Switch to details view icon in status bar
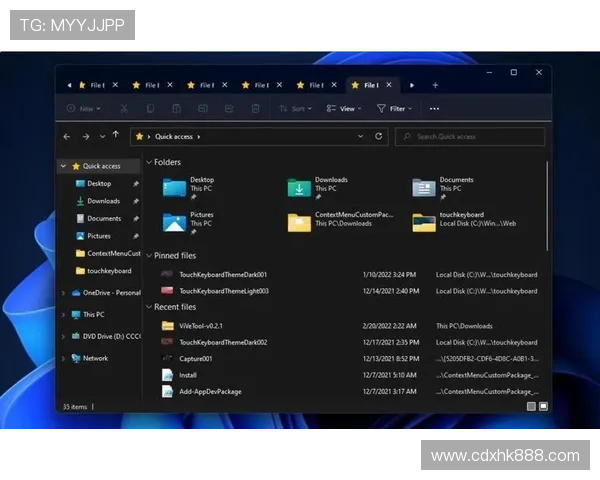Image resolution: width=600 pixels, height=480 pixels. tap(531, 406)
